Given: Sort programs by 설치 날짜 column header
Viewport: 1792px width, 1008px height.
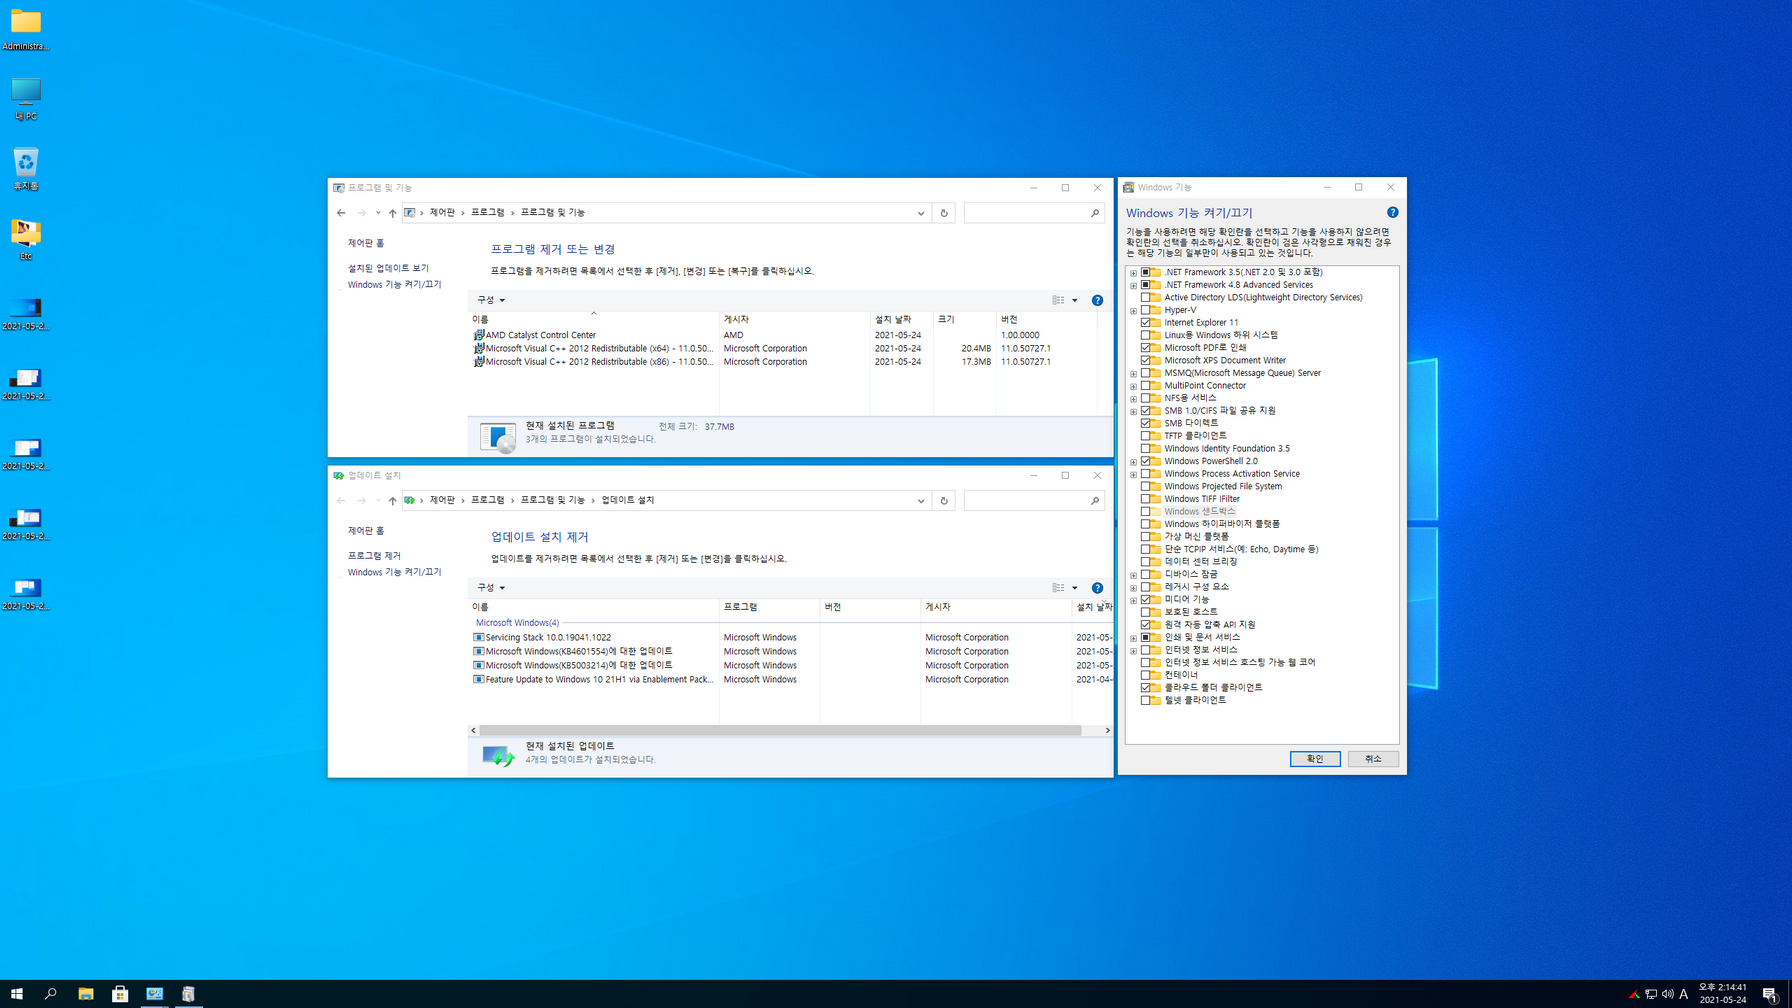Looking at the screenshot, I should pos(902,319).
